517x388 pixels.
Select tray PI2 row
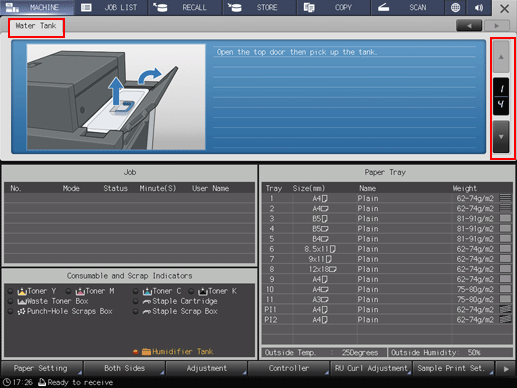tap(387, 320)
